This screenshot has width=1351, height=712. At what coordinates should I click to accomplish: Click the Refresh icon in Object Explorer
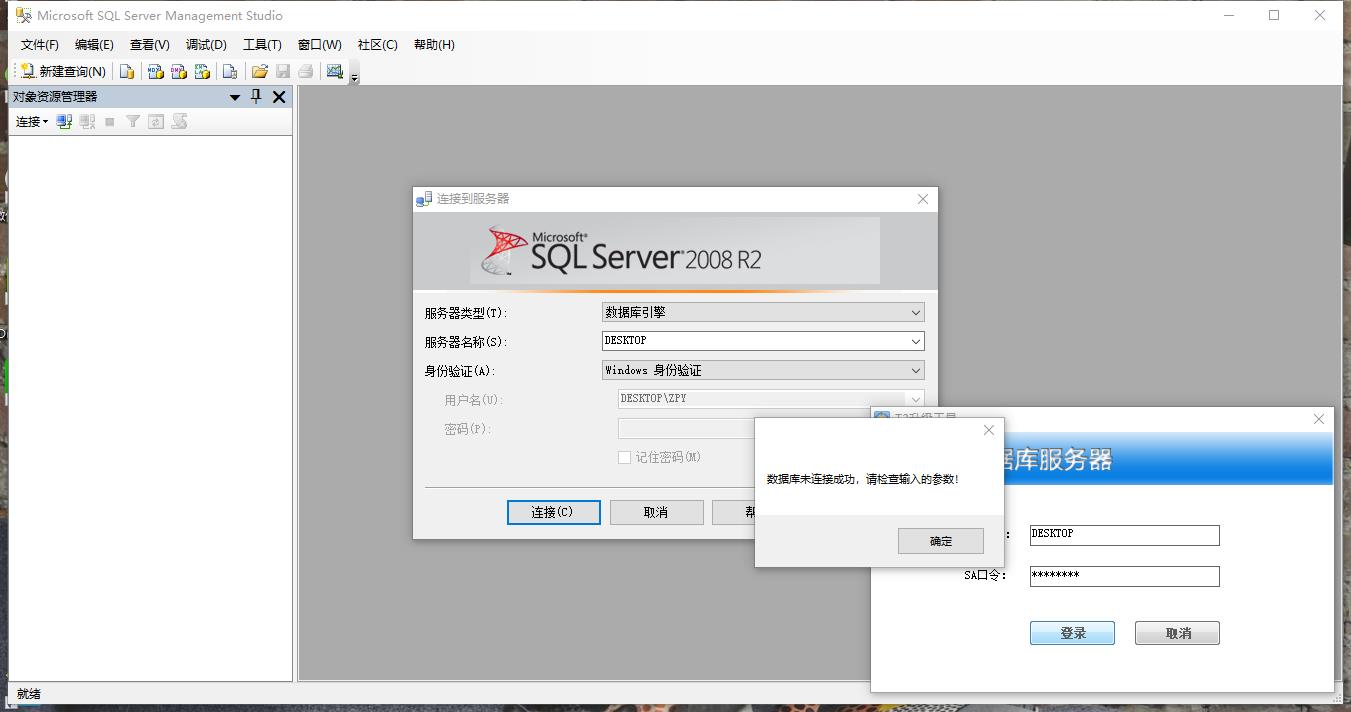click(155, 122)
